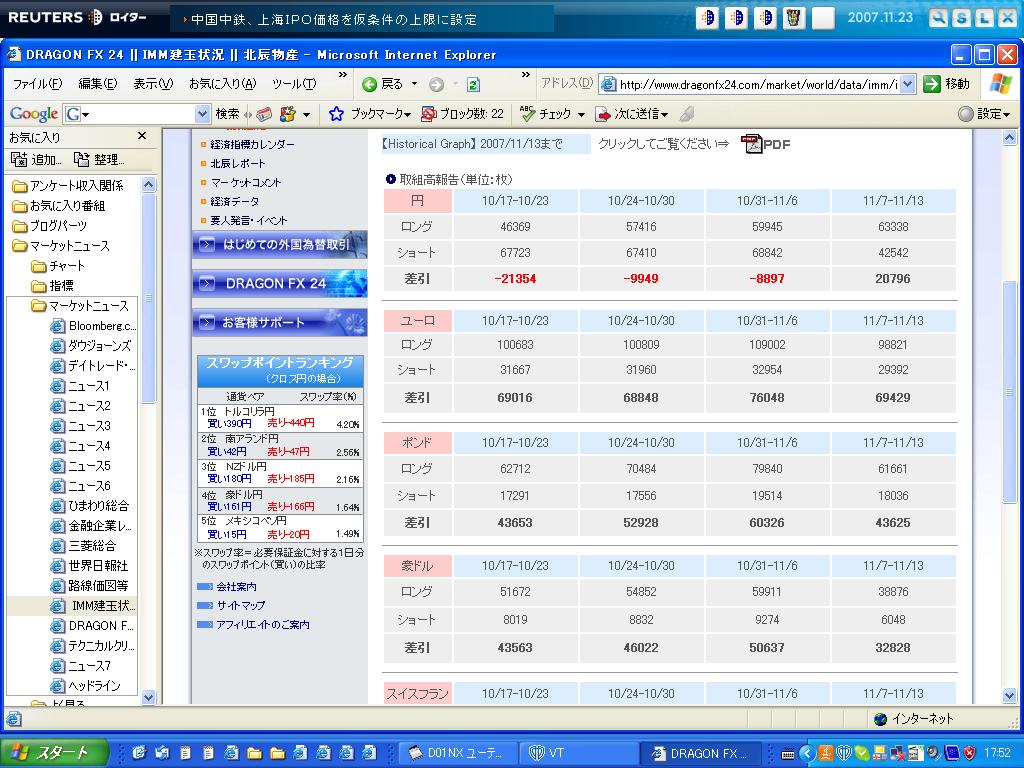
Task: Open the テクニカルクリ... favorite
Action: tap(93, 646)
